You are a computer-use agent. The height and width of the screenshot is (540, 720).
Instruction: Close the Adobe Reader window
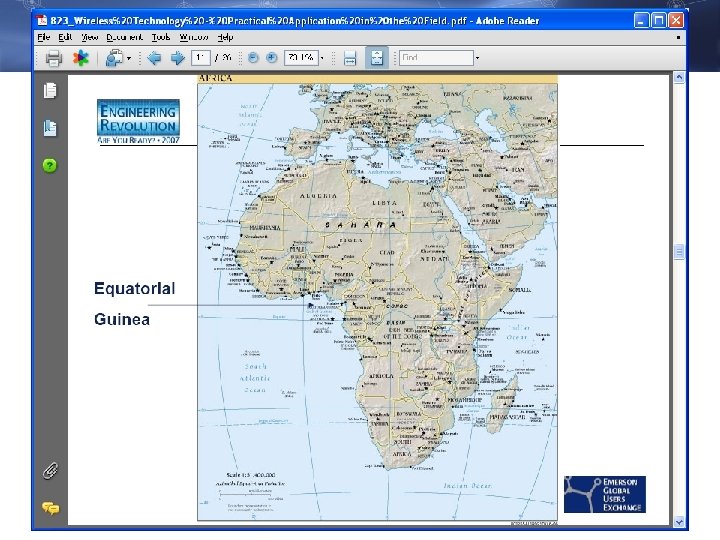click(676, 20)
